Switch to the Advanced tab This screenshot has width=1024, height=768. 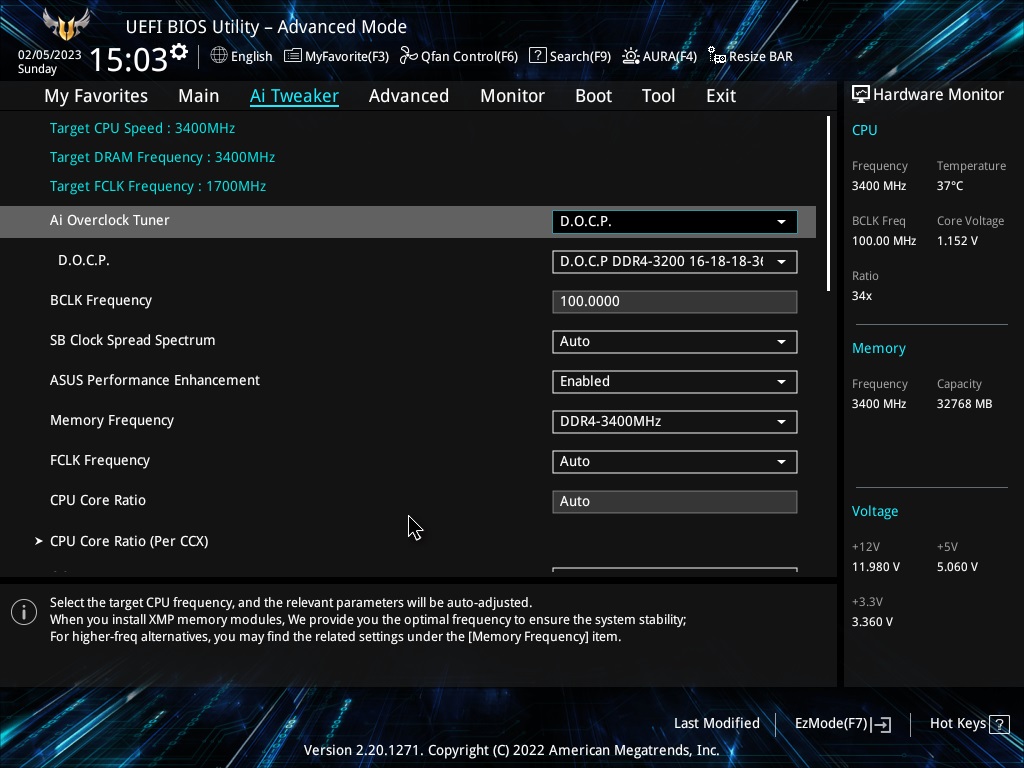[409, 95]
